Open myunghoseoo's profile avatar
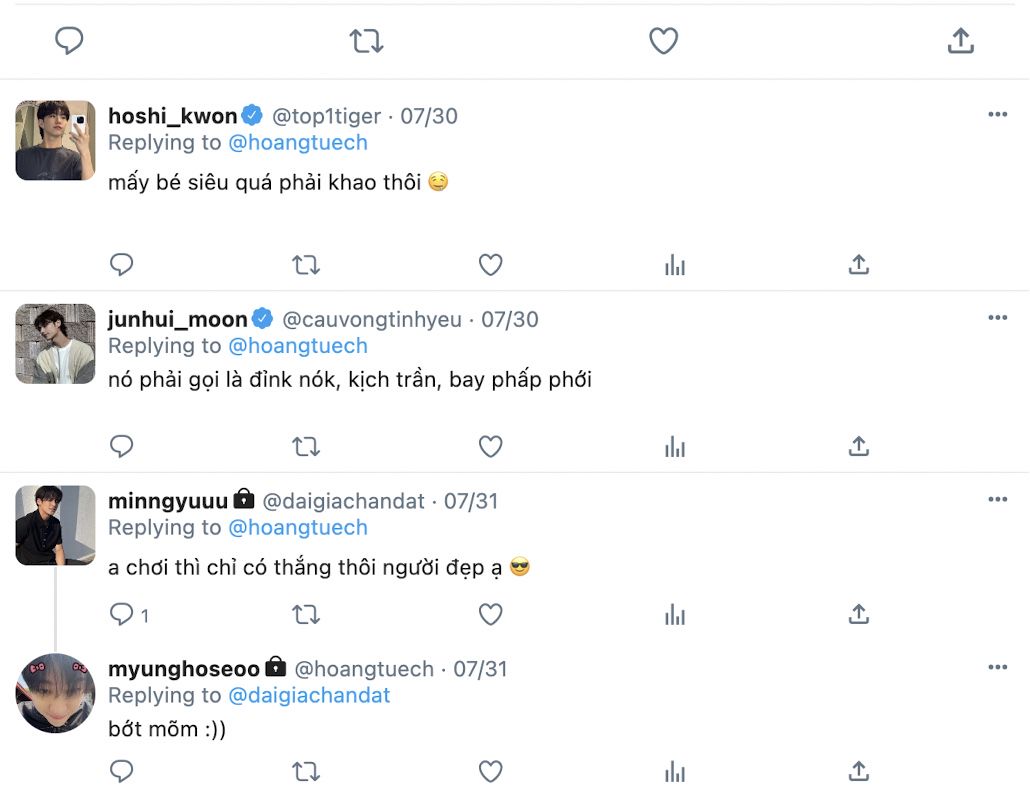The image size is (1030, 796). click(x=56, y=693)
